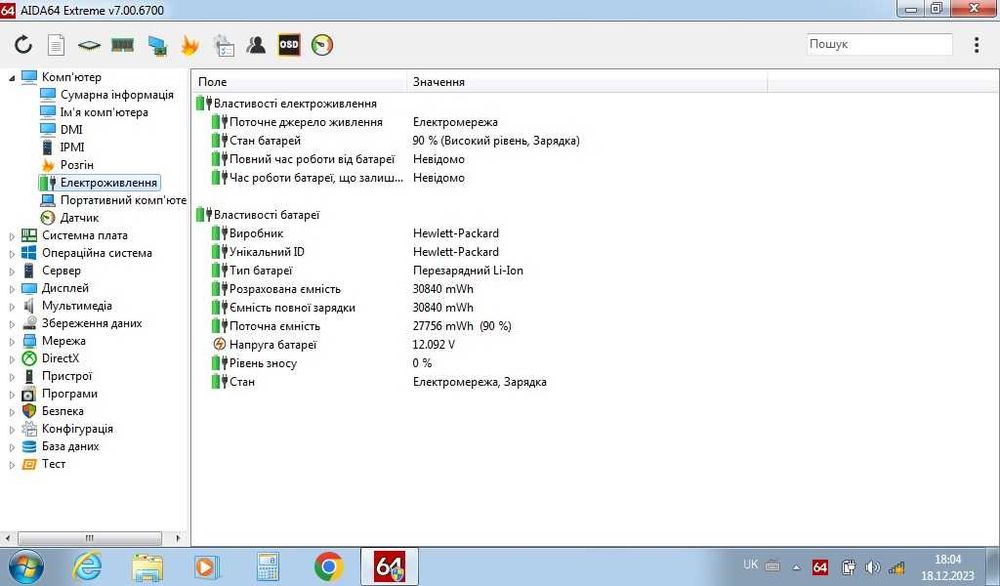This screenshot has height=586, width=1000.
Task: Expand the Операційна система node
Action: (x=12, y=254)
